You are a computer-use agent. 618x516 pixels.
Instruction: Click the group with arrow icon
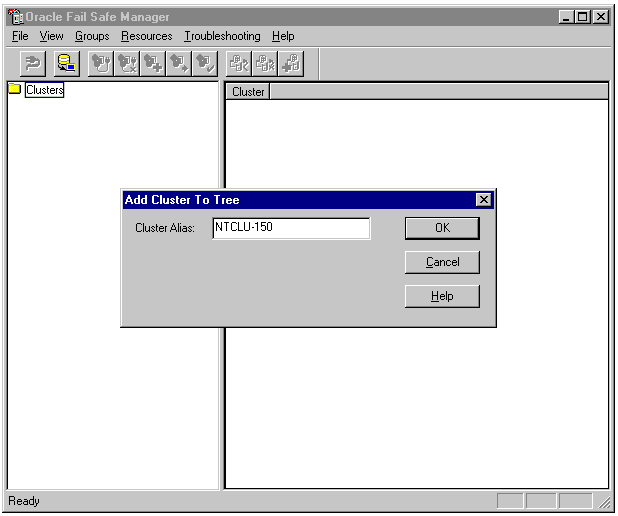click(x=179, y=63)
